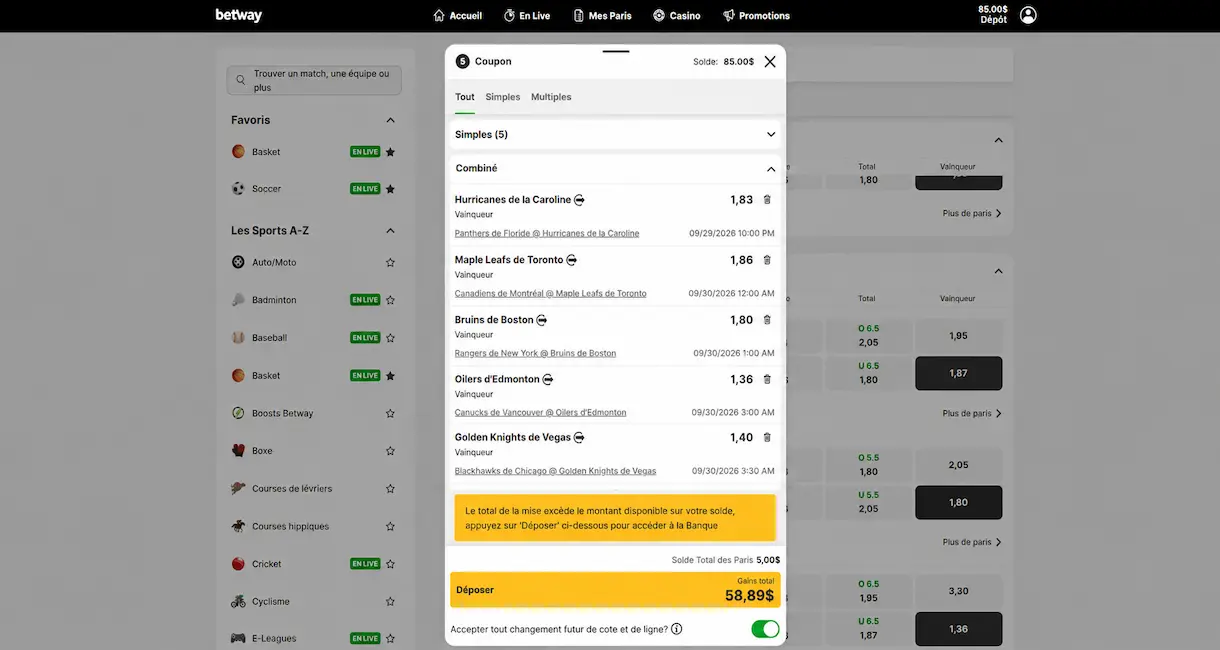Open Rangers de New York @ Bruins link
The height and width of the screenshot is (650, 1220).
click(535, 353)
